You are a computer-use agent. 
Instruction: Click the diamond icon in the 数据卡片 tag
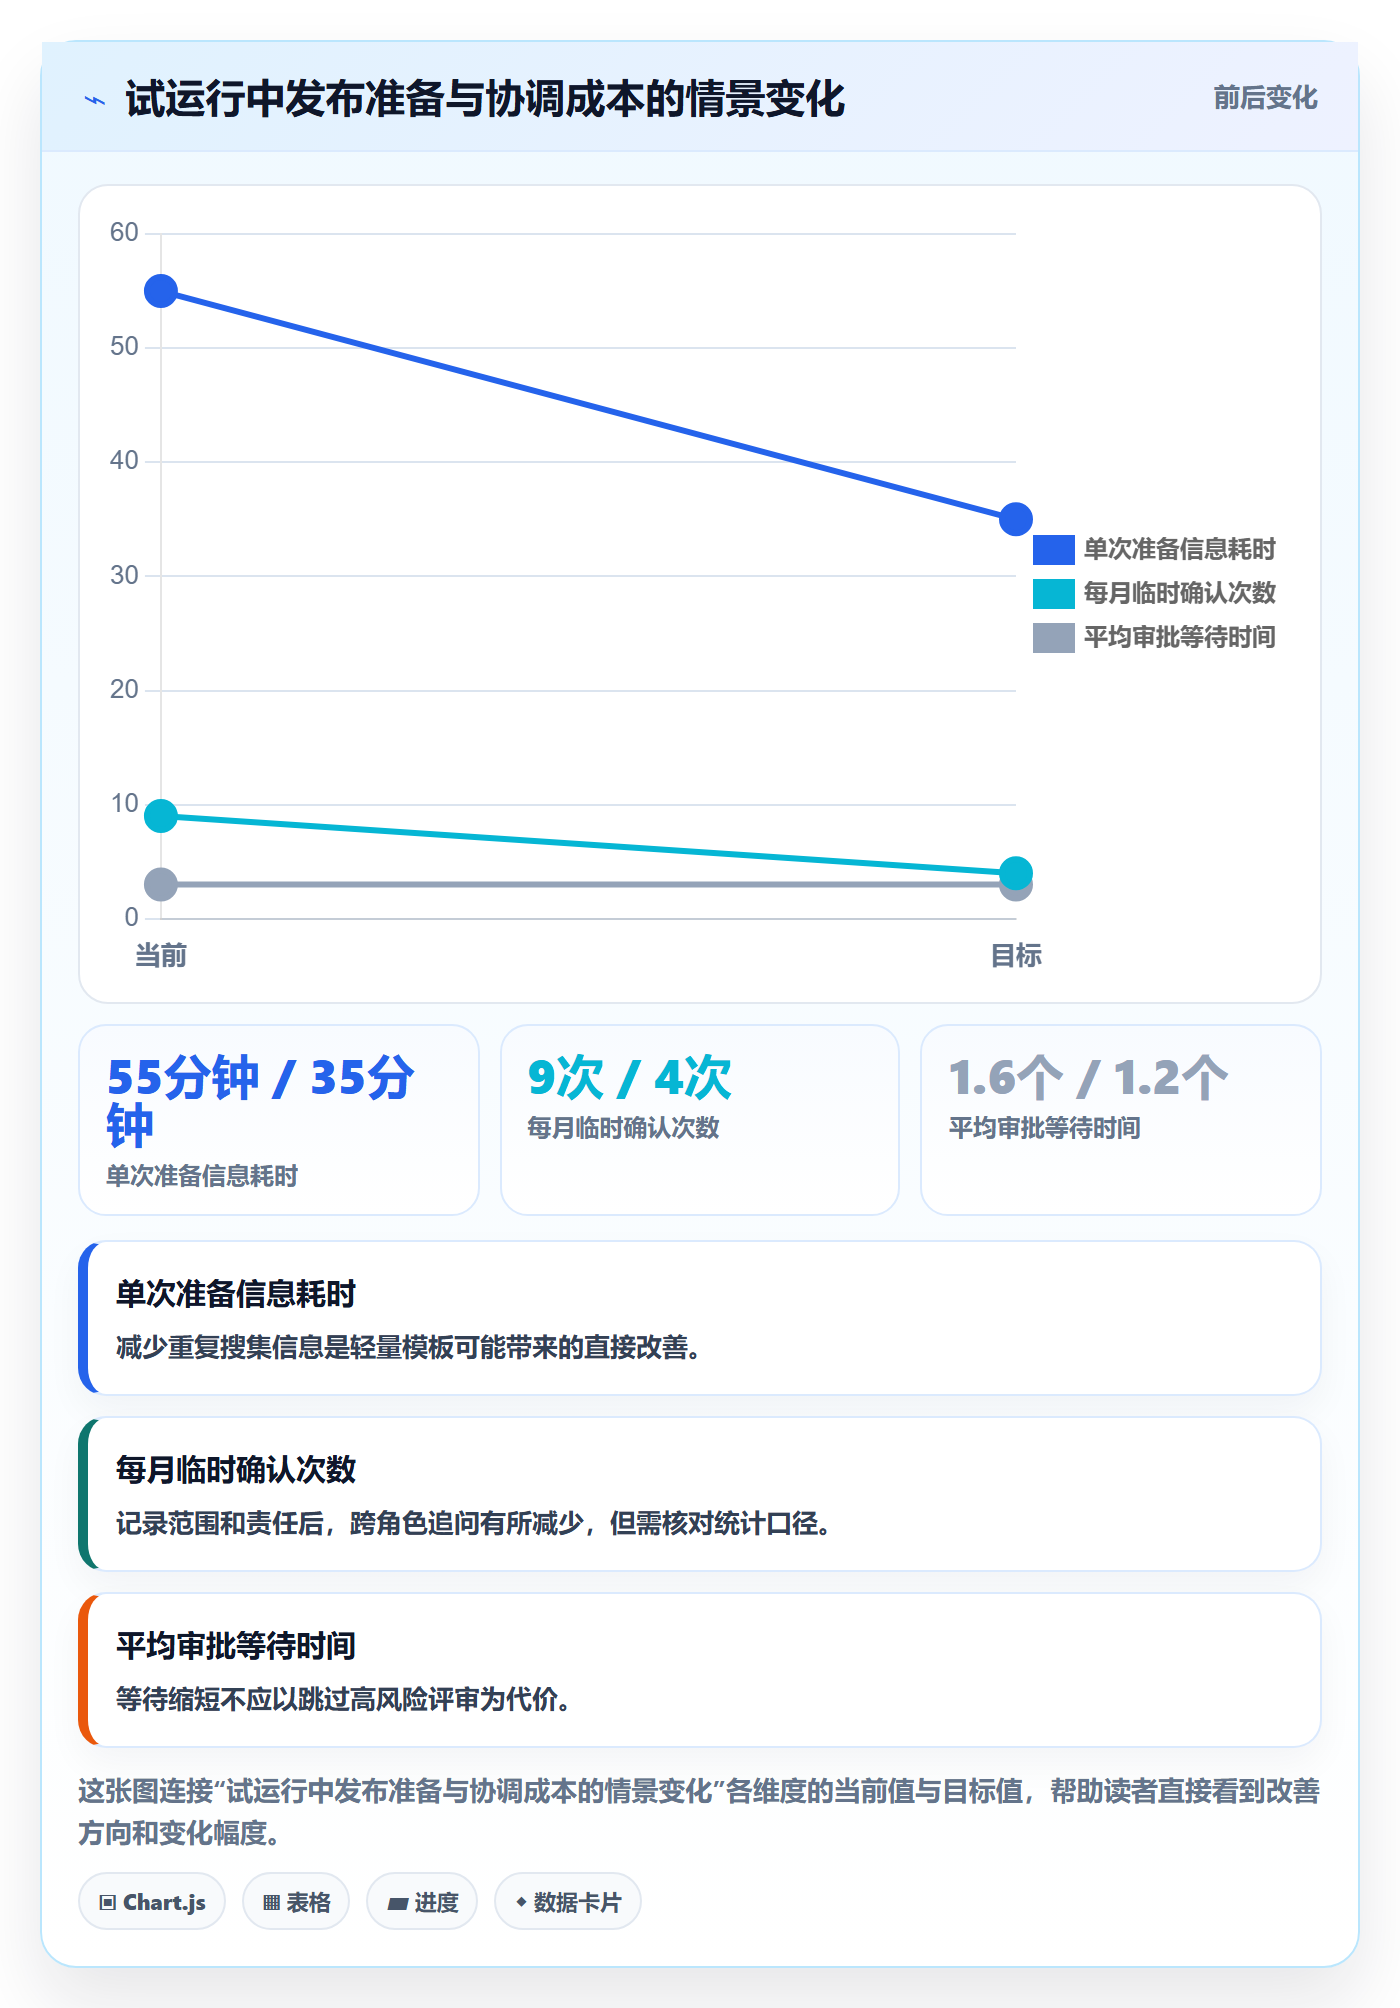[521, 1902]
